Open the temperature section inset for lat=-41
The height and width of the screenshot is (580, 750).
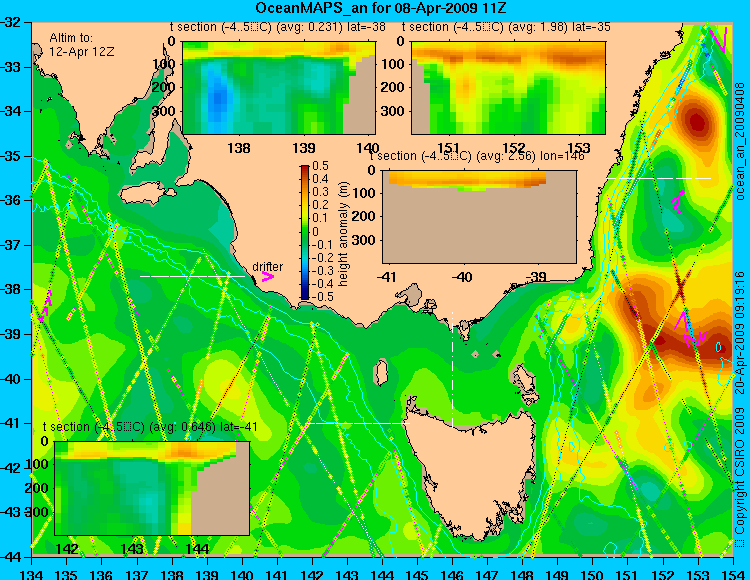[152, 488]
